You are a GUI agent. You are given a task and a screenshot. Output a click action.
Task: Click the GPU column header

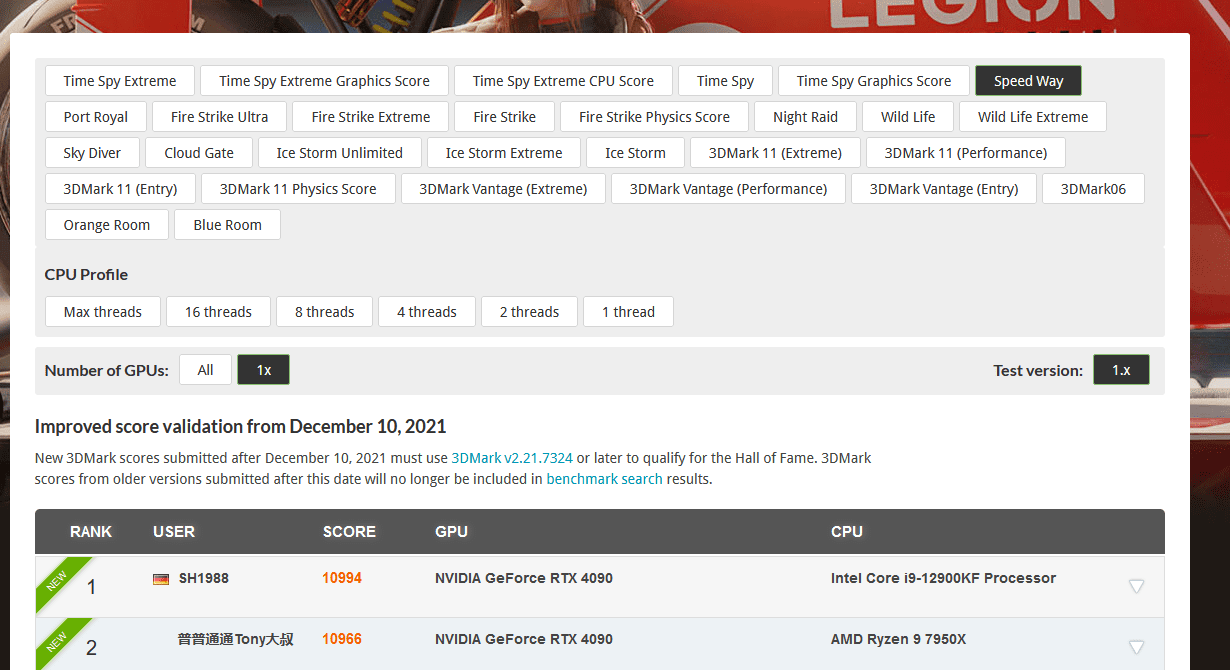click(x=451, y=532)
